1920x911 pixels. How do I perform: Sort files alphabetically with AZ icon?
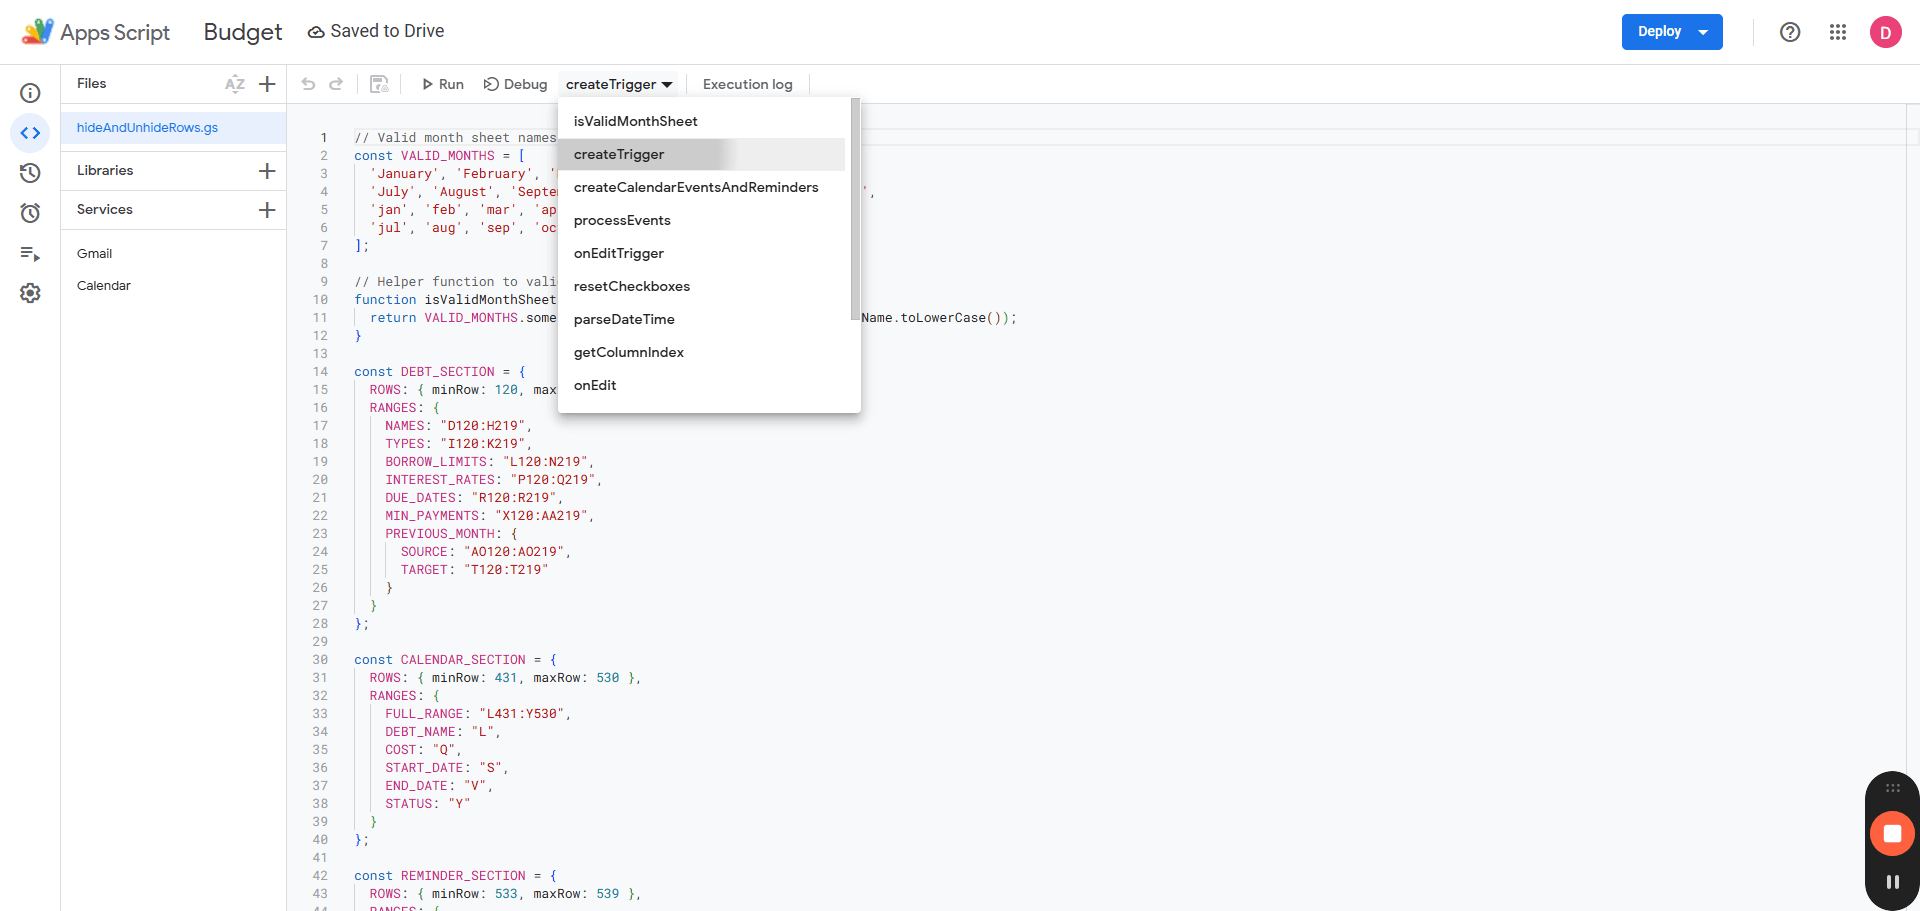click(x=235, y=84)
